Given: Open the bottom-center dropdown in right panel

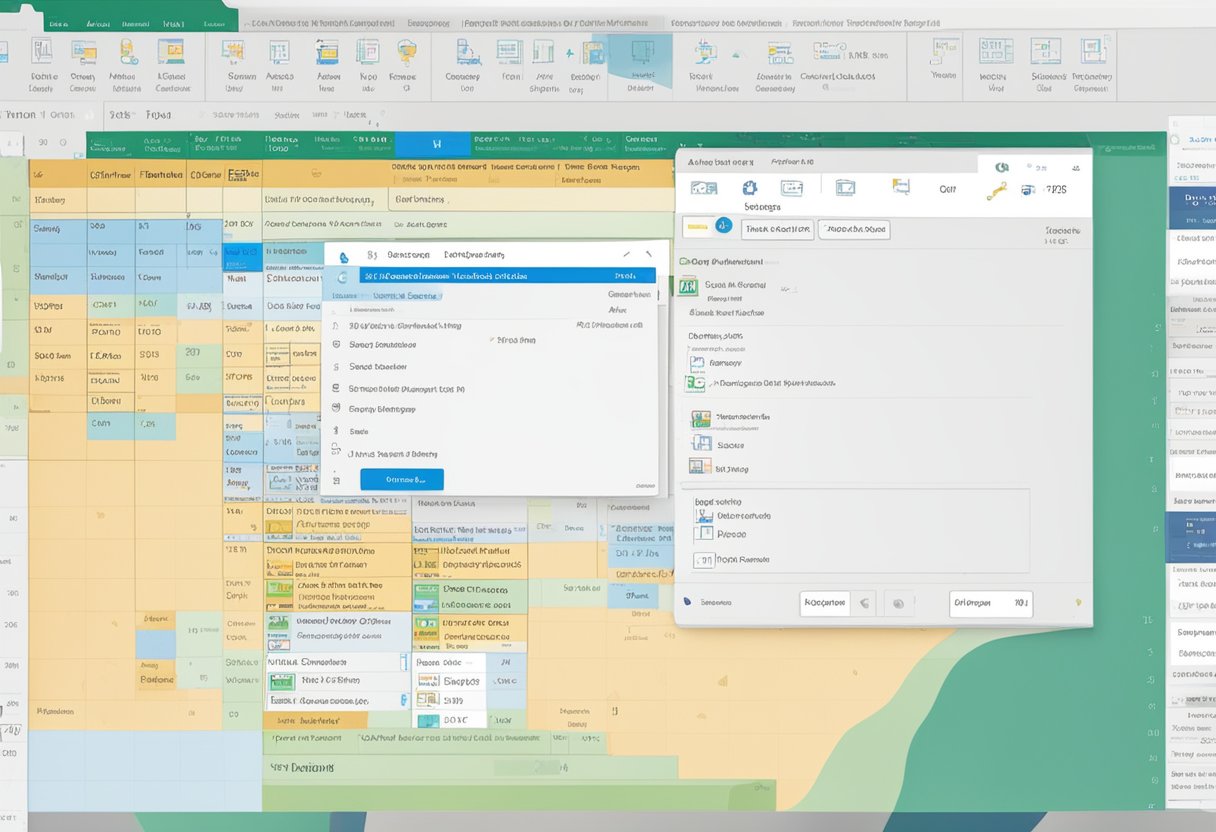Looking at the screenshot, I should click(x=826, y=603).
